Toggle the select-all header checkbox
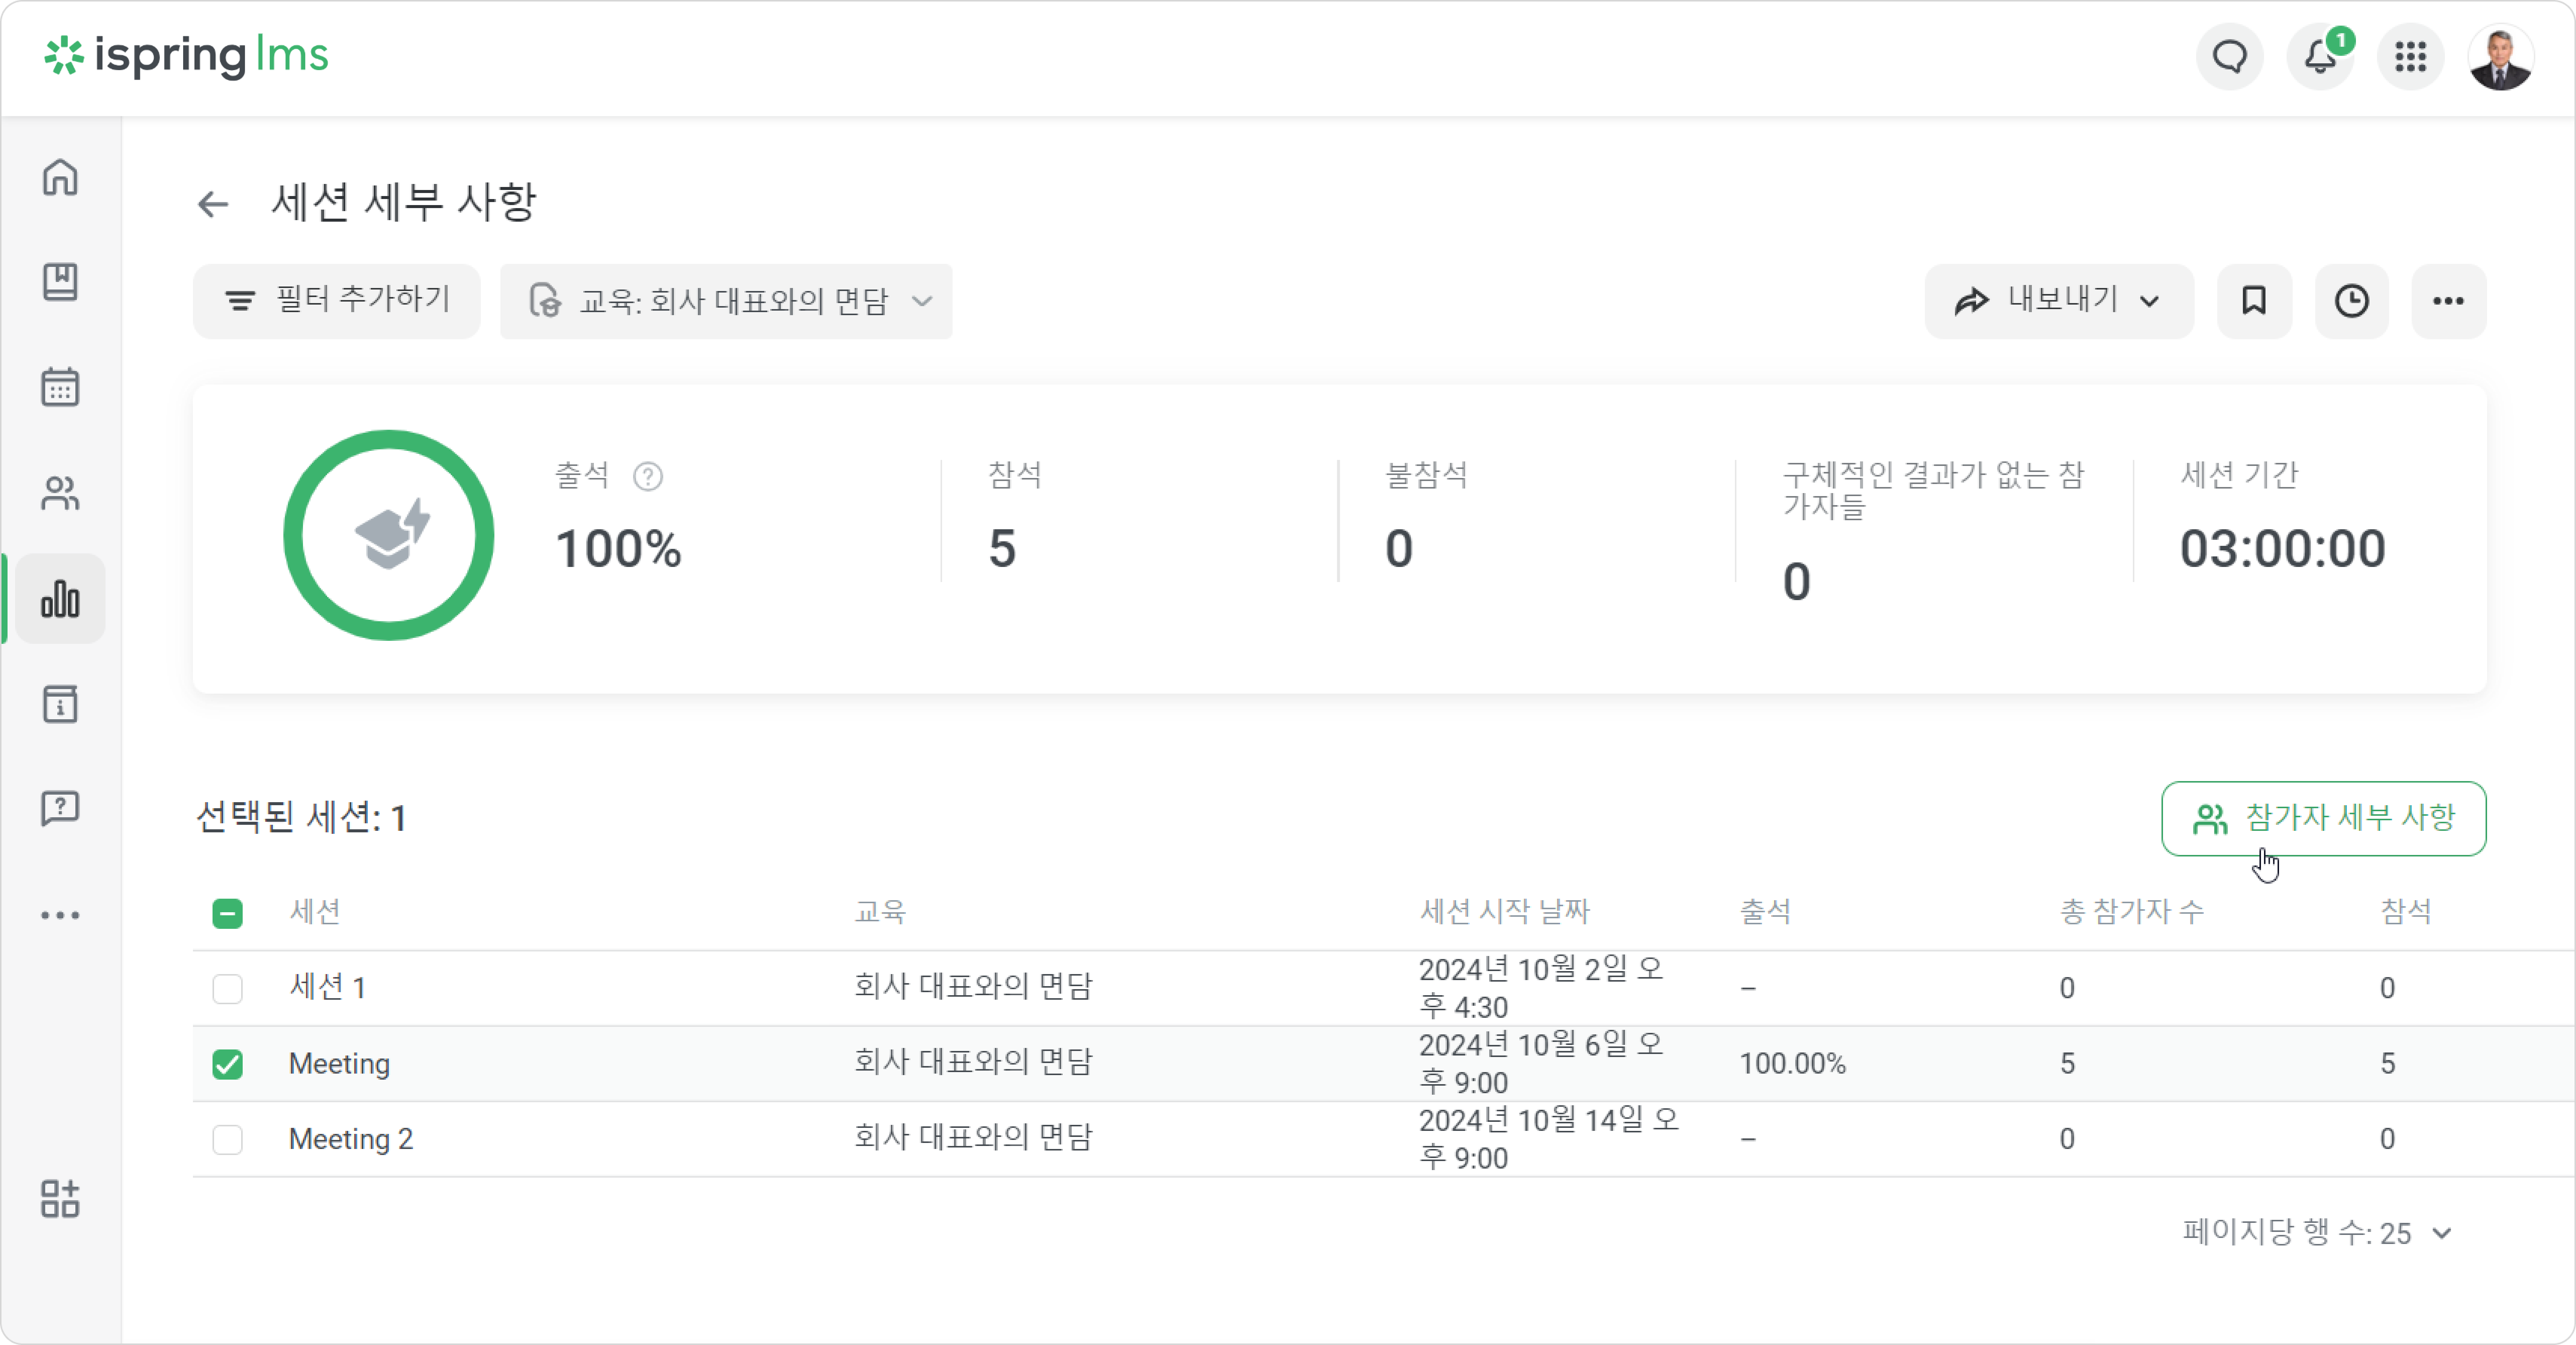The width and height of the screenshot is (2576, 1345). point(228,913)
